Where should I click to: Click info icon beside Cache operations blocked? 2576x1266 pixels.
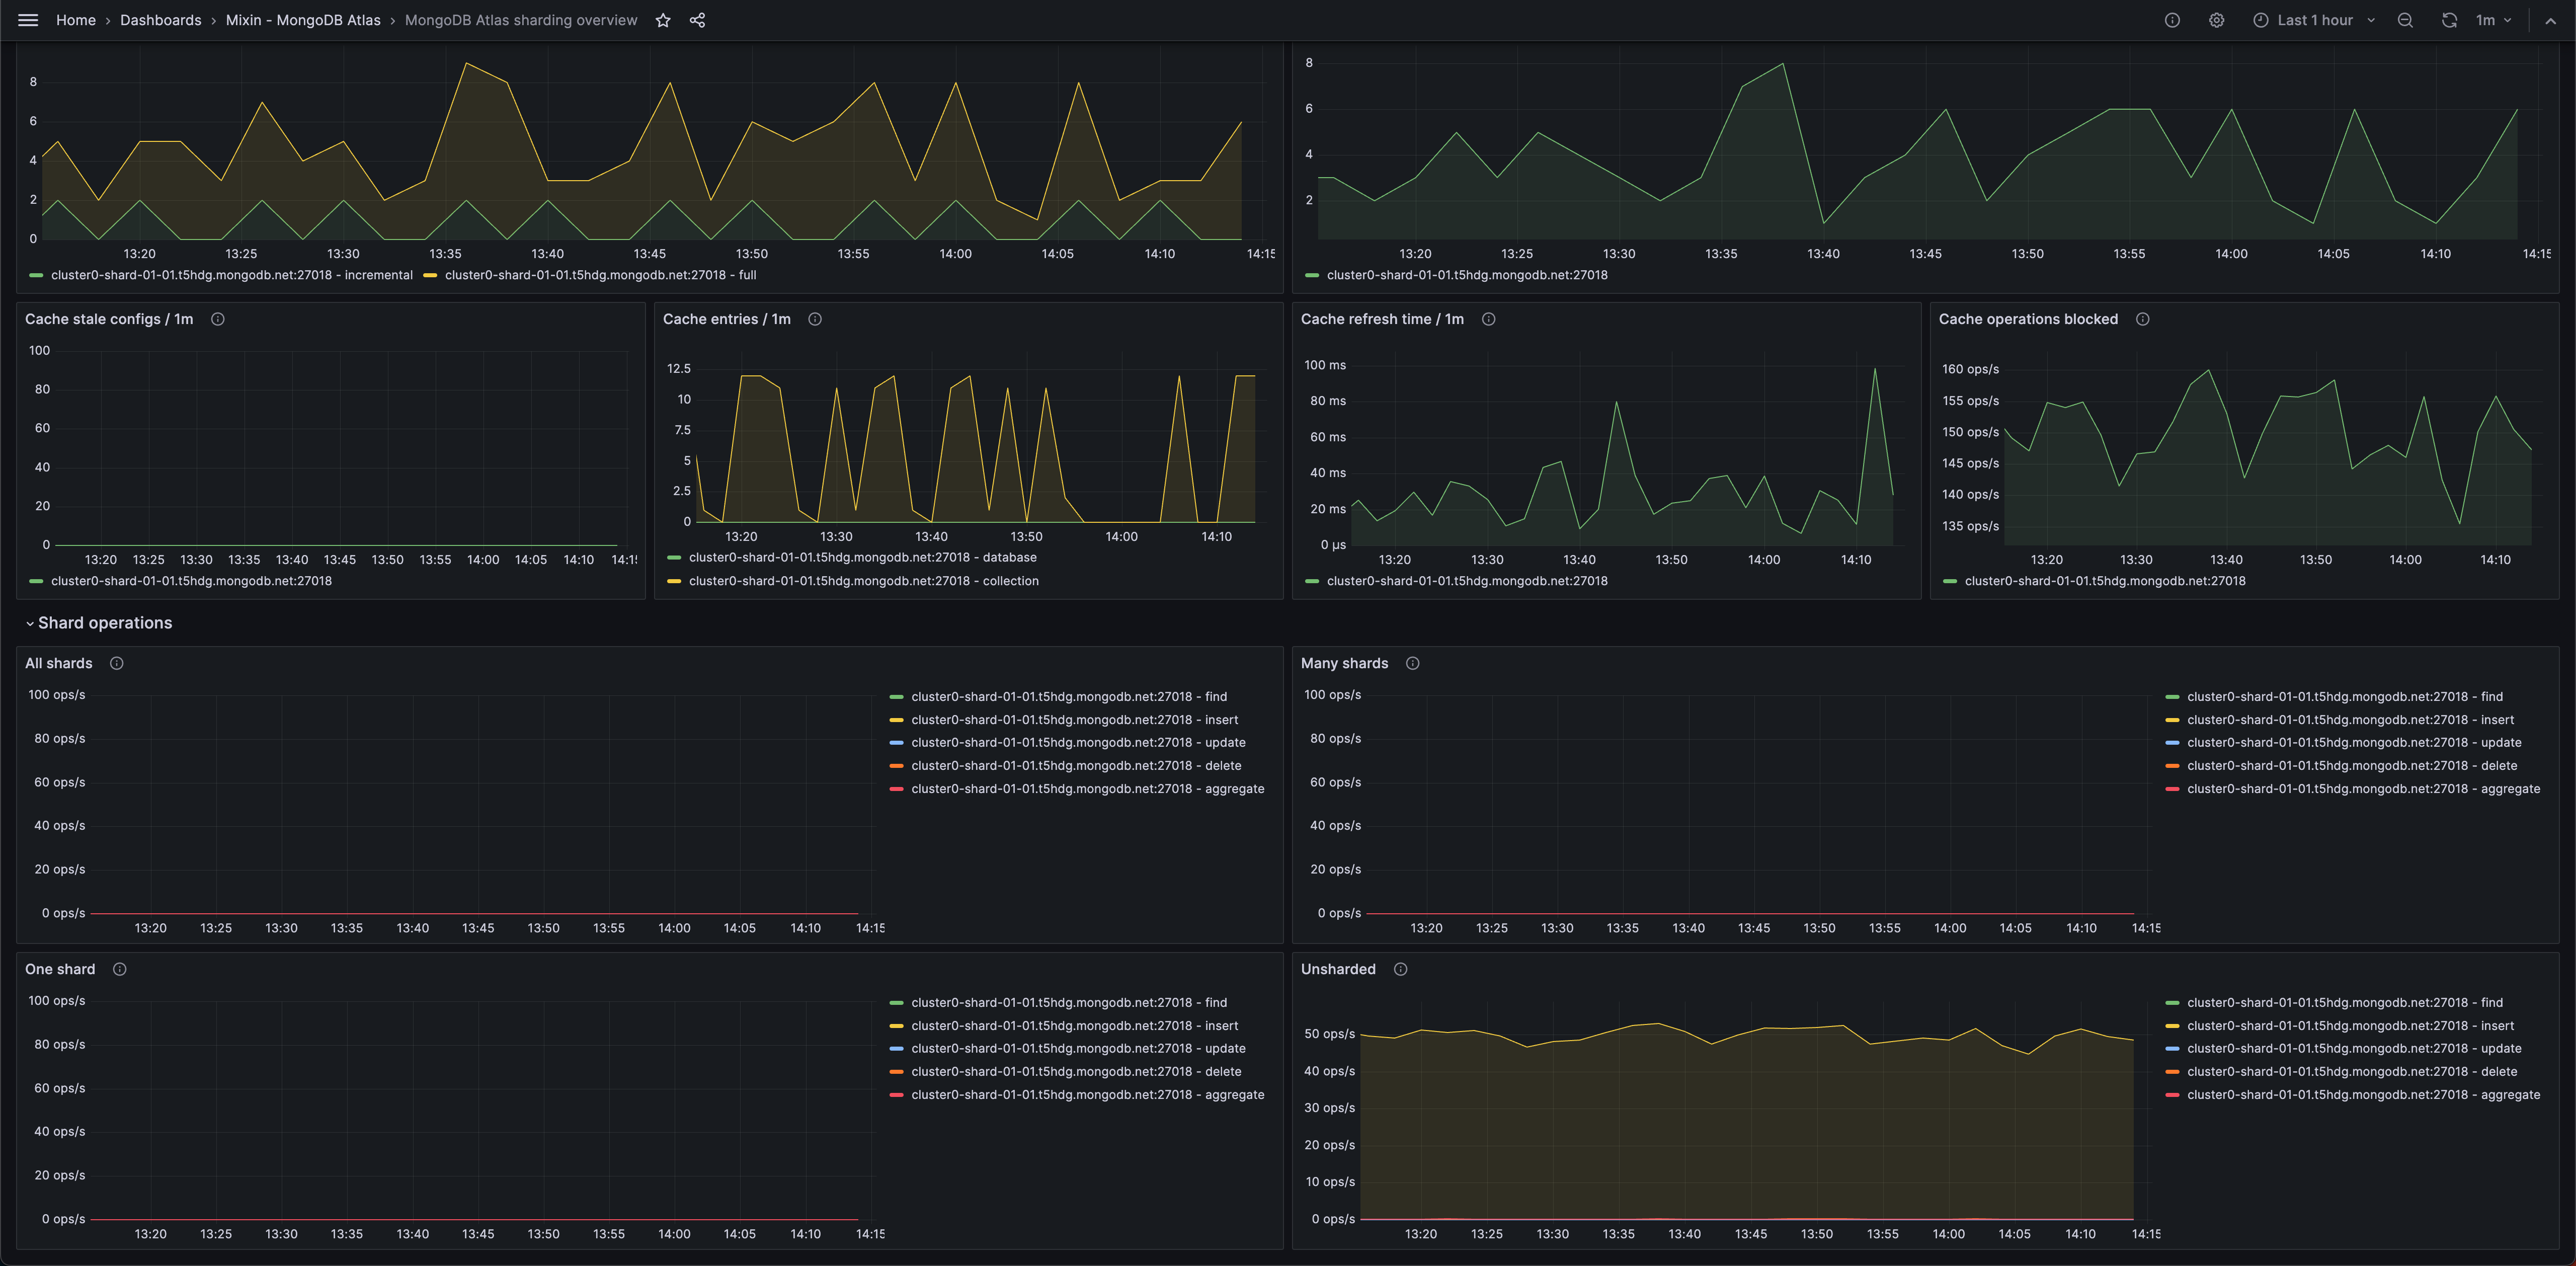tap(2142, 319)
